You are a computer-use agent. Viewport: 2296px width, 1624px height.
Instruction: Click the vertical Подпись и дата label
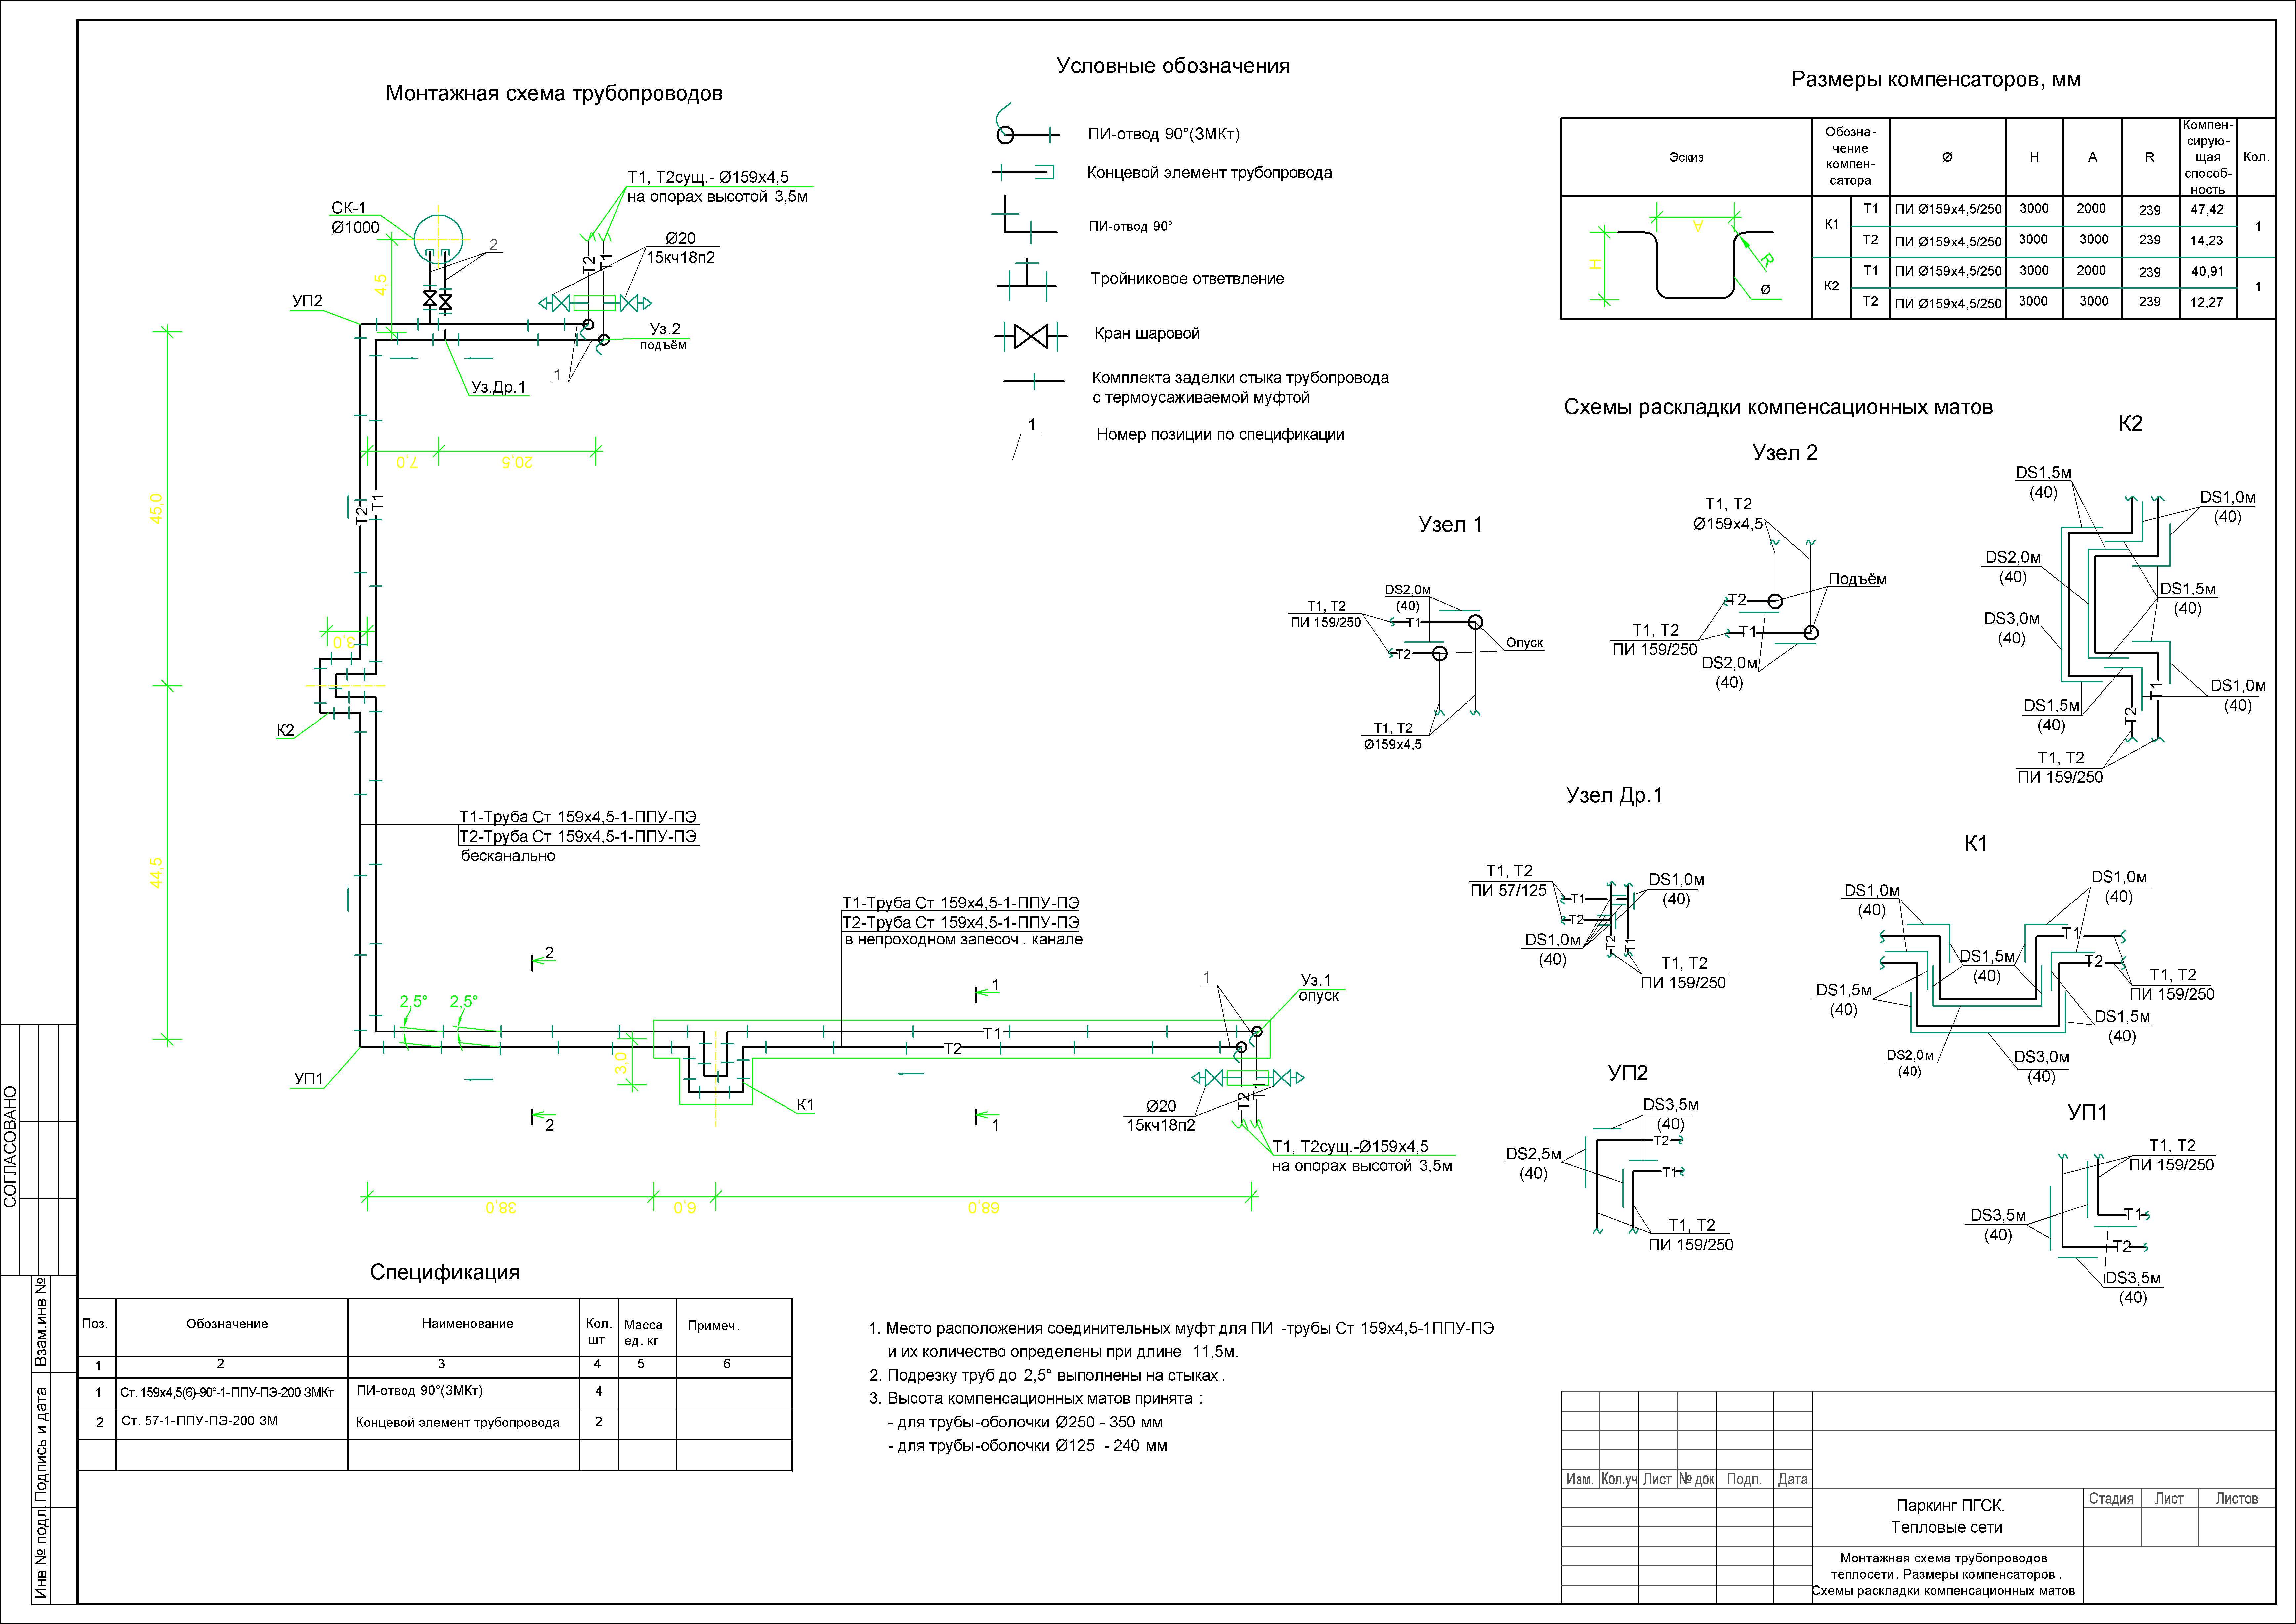click(41, 1444)
